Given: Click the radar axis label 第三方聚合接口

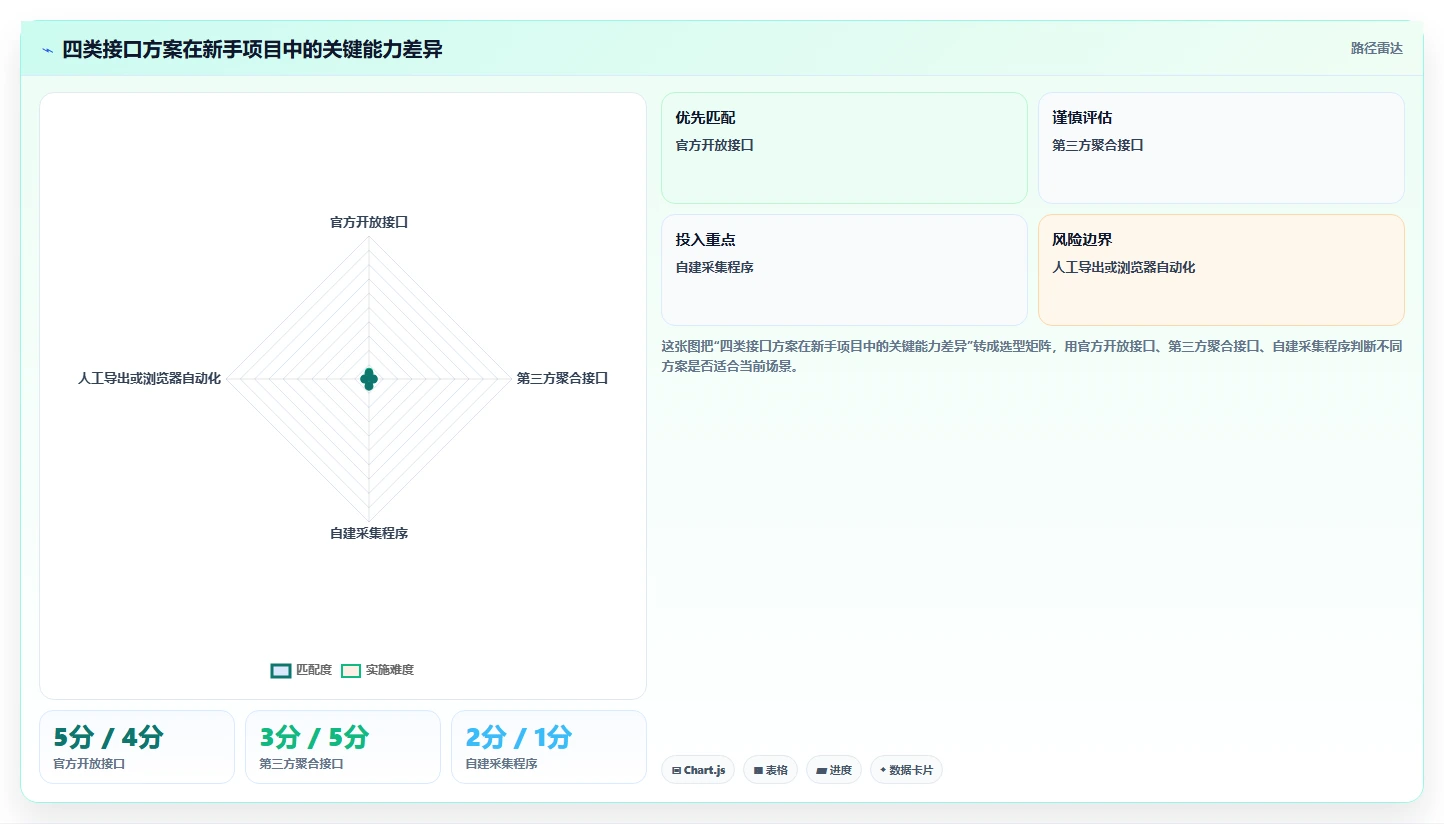Looking at the screenshot, I should point(562,378).
